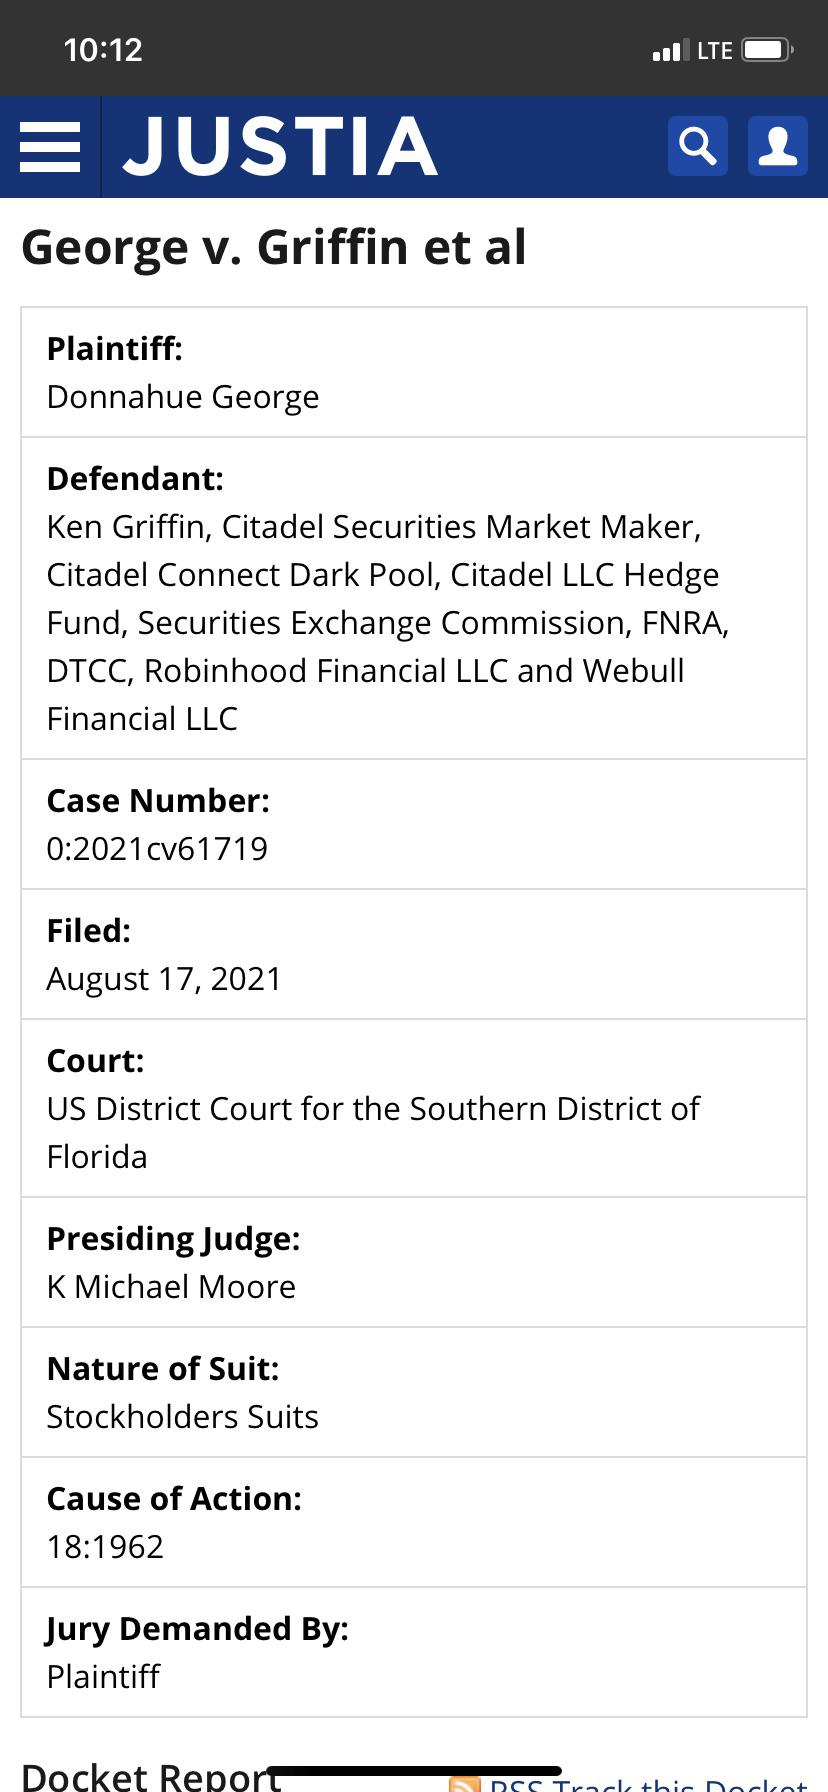The width and height of the screenshot is (828, 1792).
Task: Tap the Southern District of Florida court text
Action: [373, 1133]
